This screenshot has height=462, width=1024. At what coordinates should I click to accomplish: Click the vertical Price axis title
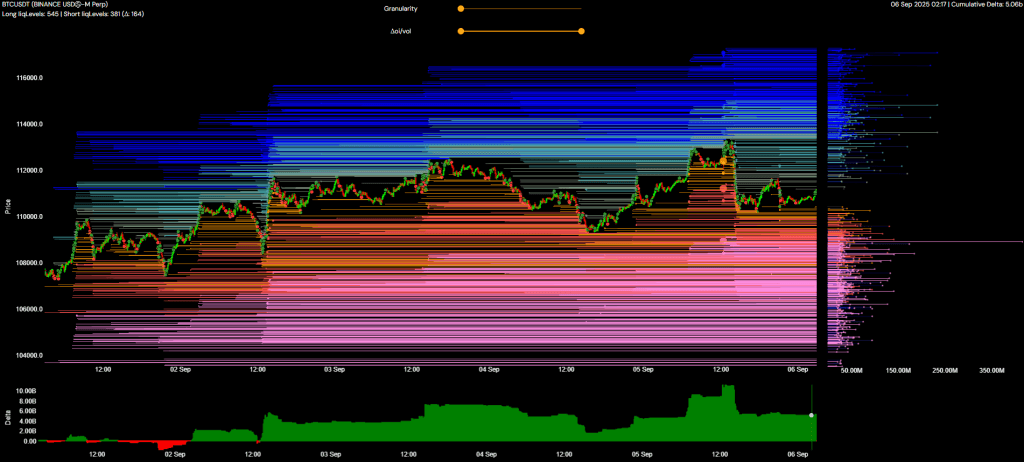coord(8,208)
